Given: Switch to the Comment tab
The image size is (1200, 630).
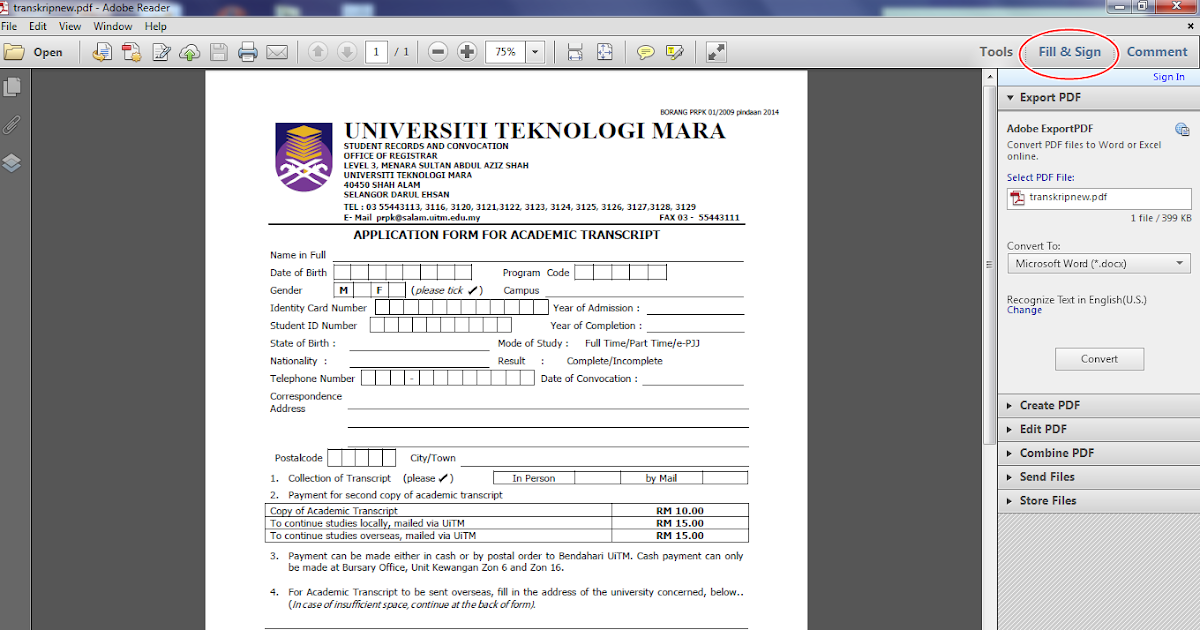Looking at the screenshot, I should pyautogui.click(x=1156, y=51).
